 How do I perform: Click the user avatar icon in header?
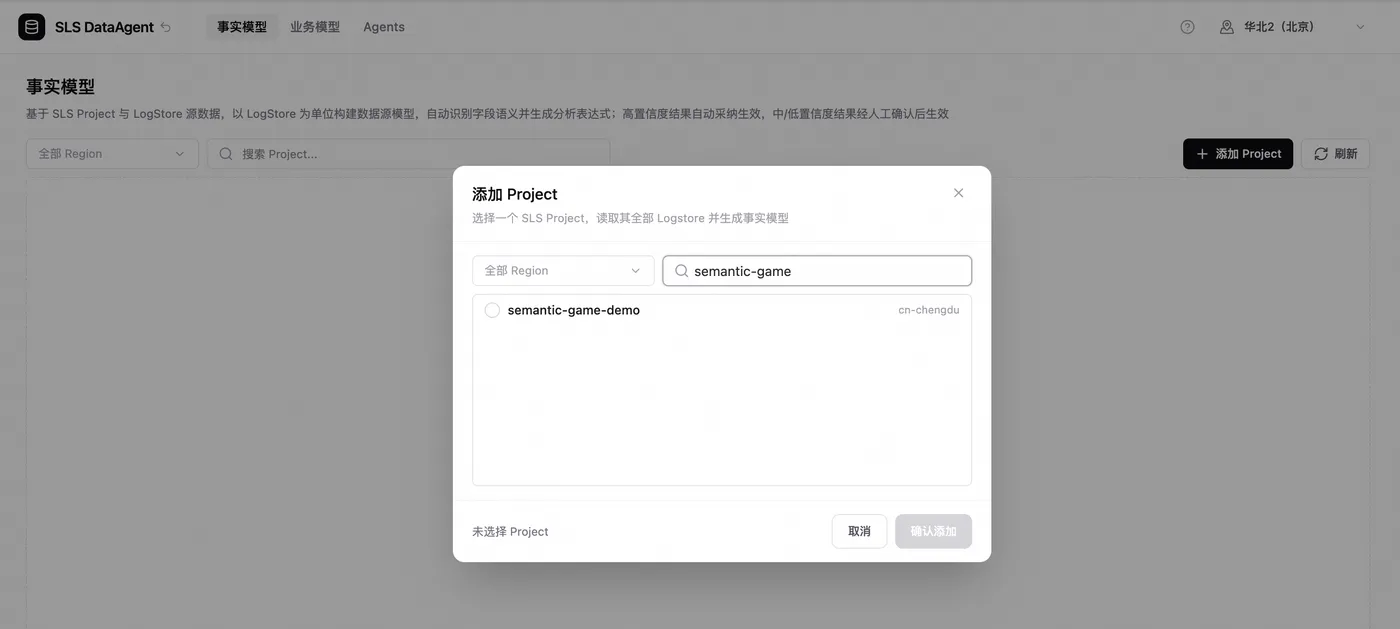pos(1227,27)
